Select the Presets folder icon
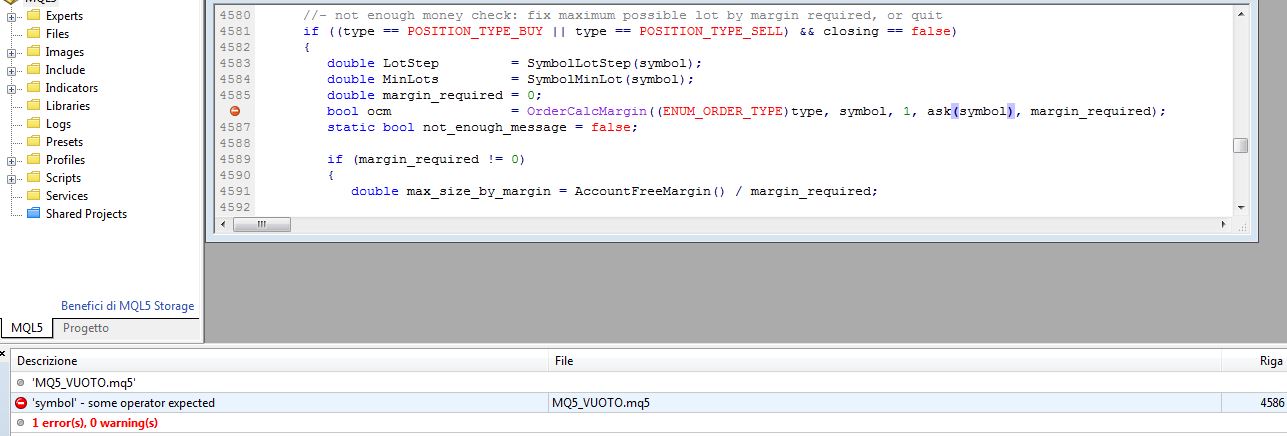 click(x=33, y=142)
